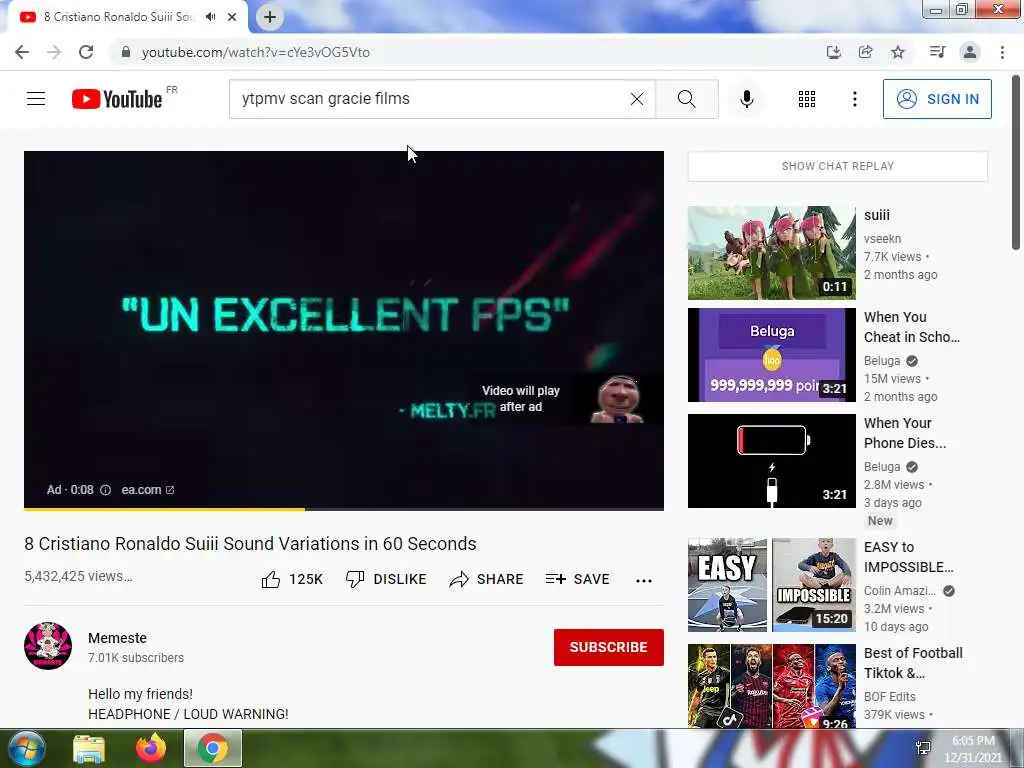Go to the YouTube home logo

(118, 99)
